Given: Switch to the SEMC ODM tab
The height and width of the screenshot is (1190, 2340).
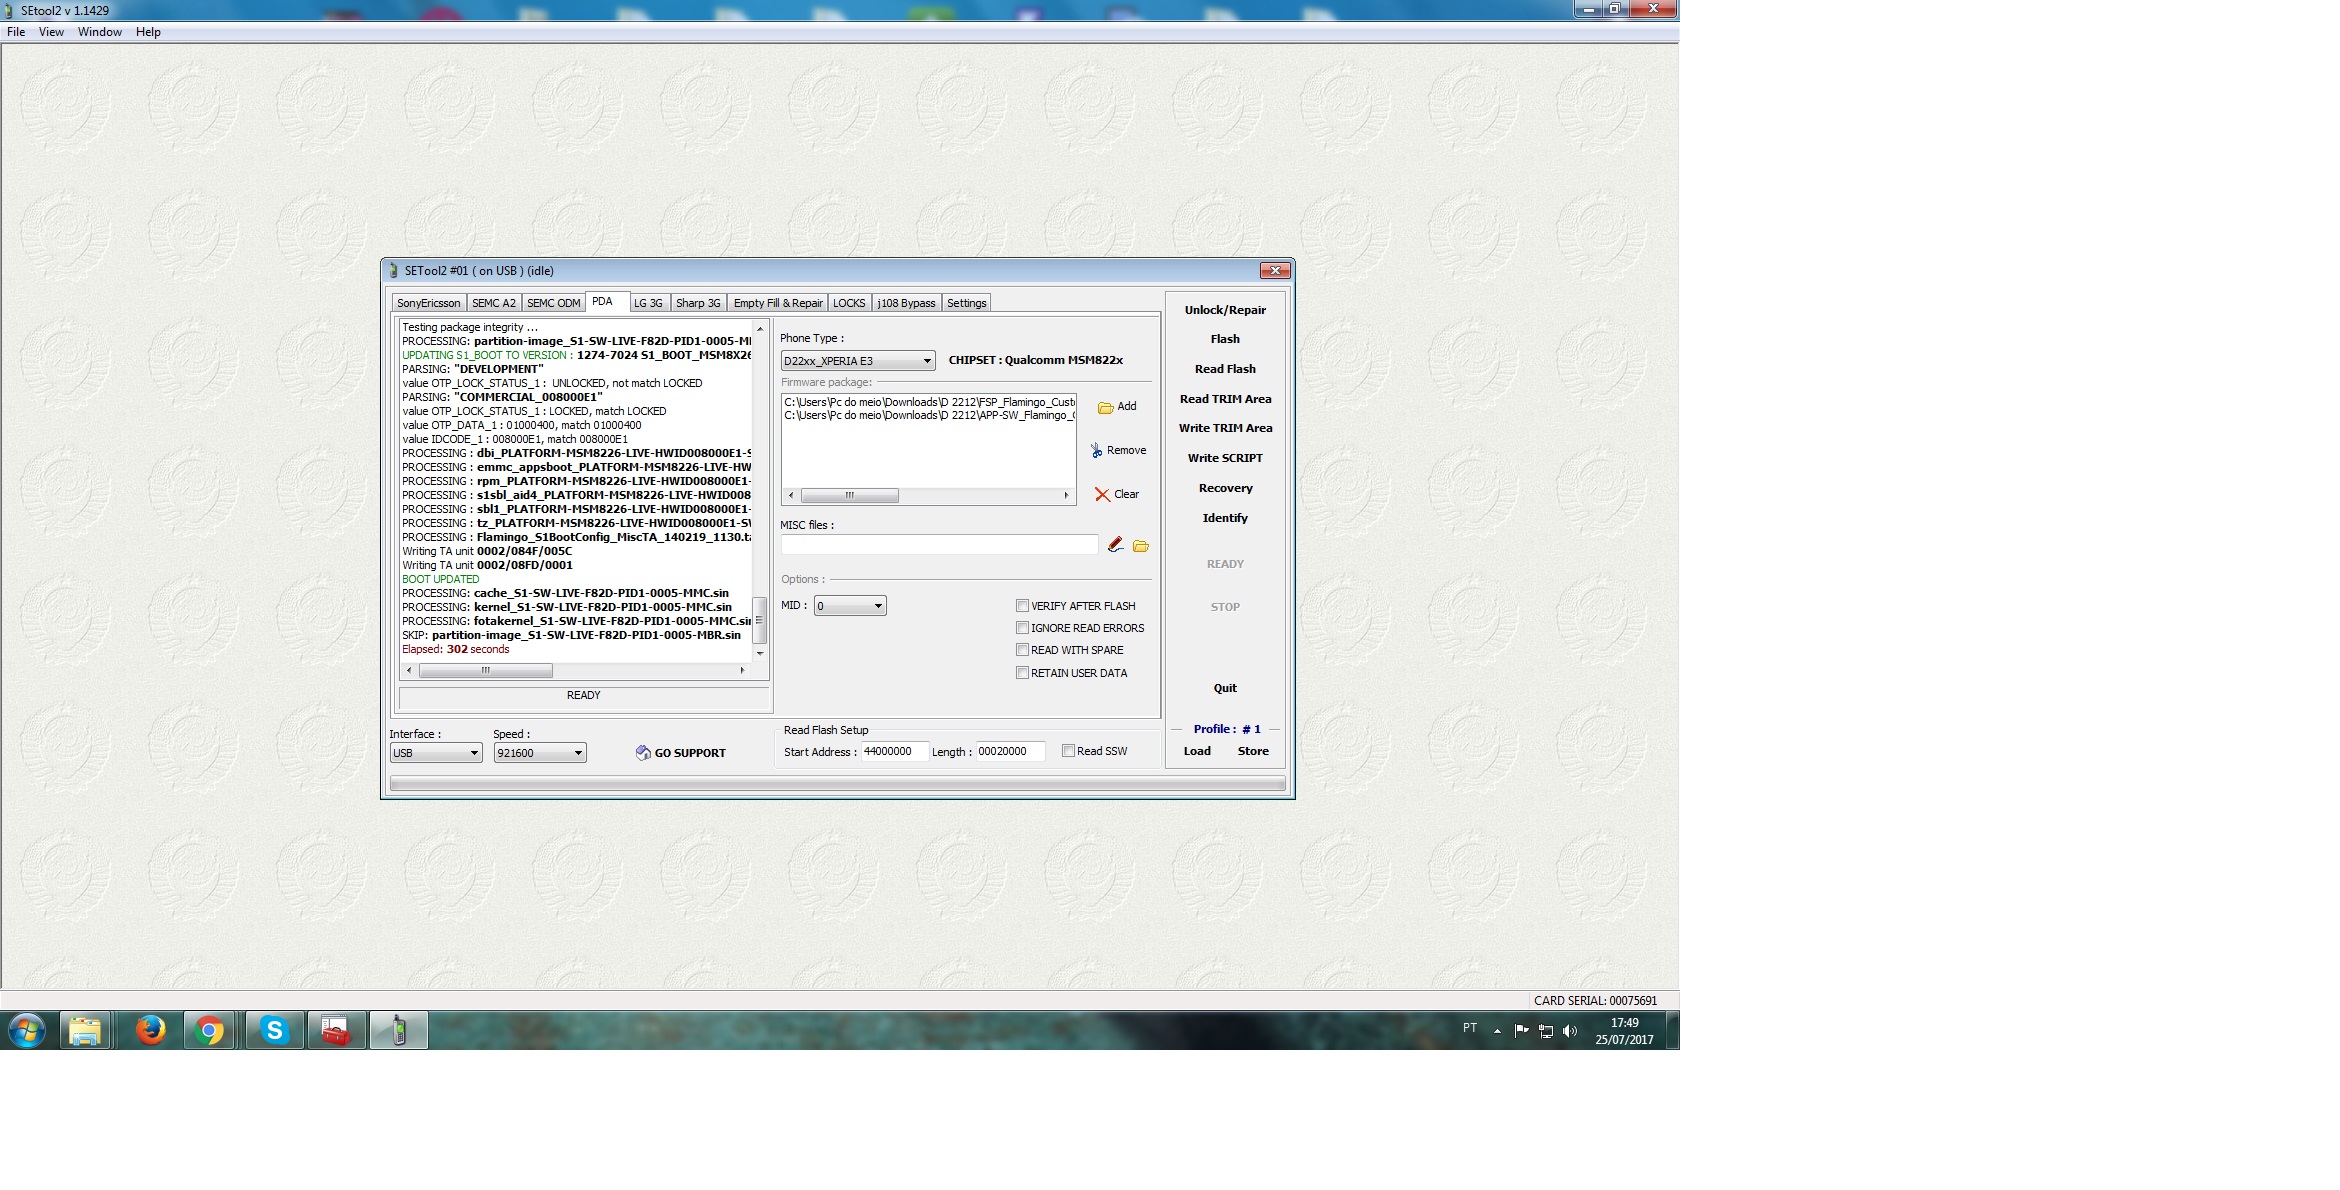Looking at the screenshot, I should pyautogui.click(x=554, y=303).
